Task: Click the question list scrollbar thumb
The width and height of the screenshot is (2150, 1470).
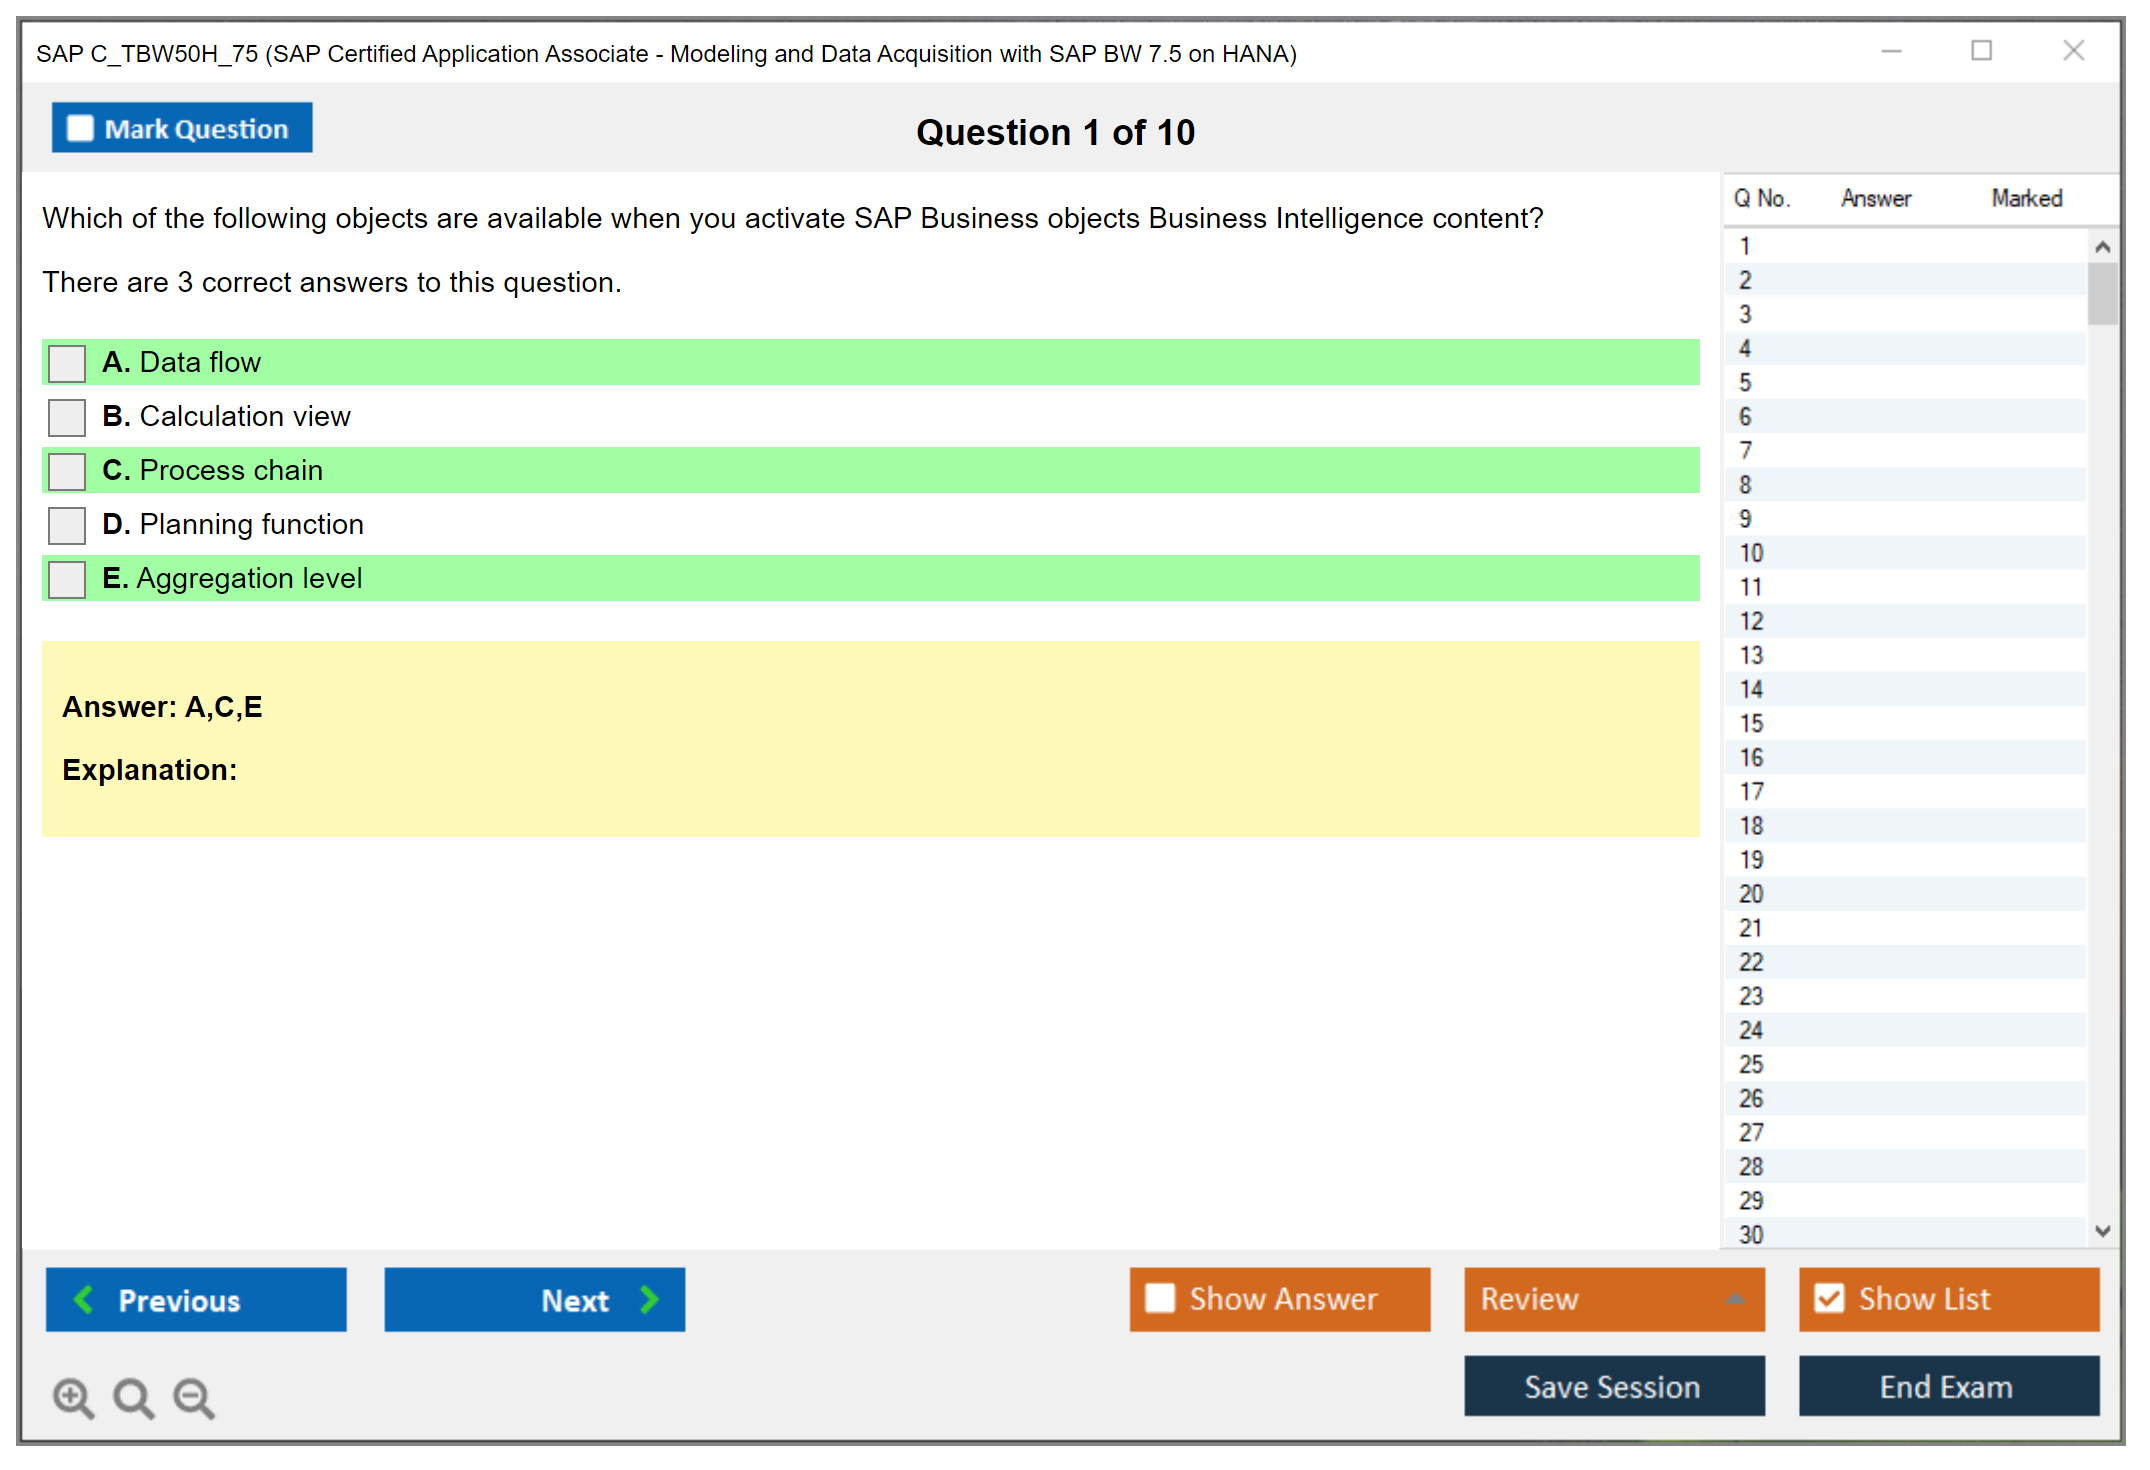Action: point(2102,294)
